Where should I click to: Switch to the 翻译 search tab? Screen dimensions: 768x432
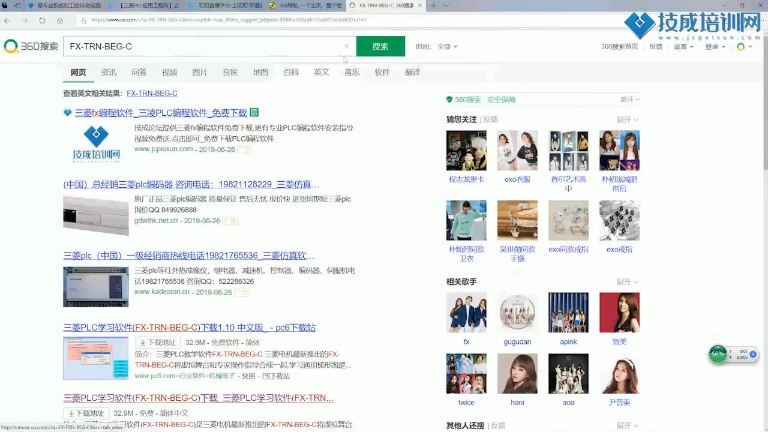point(412,72)
